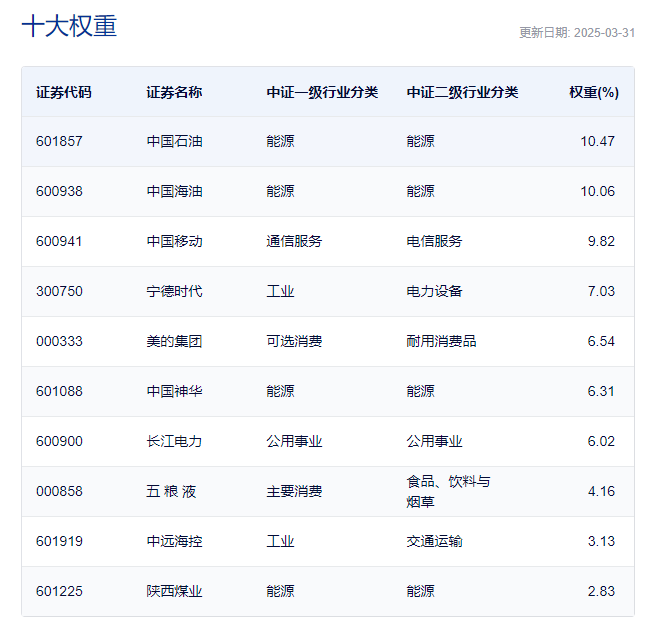Click the 通信服务 industry cell
This screenshot has height=627, width=654.
click(294, 241)
